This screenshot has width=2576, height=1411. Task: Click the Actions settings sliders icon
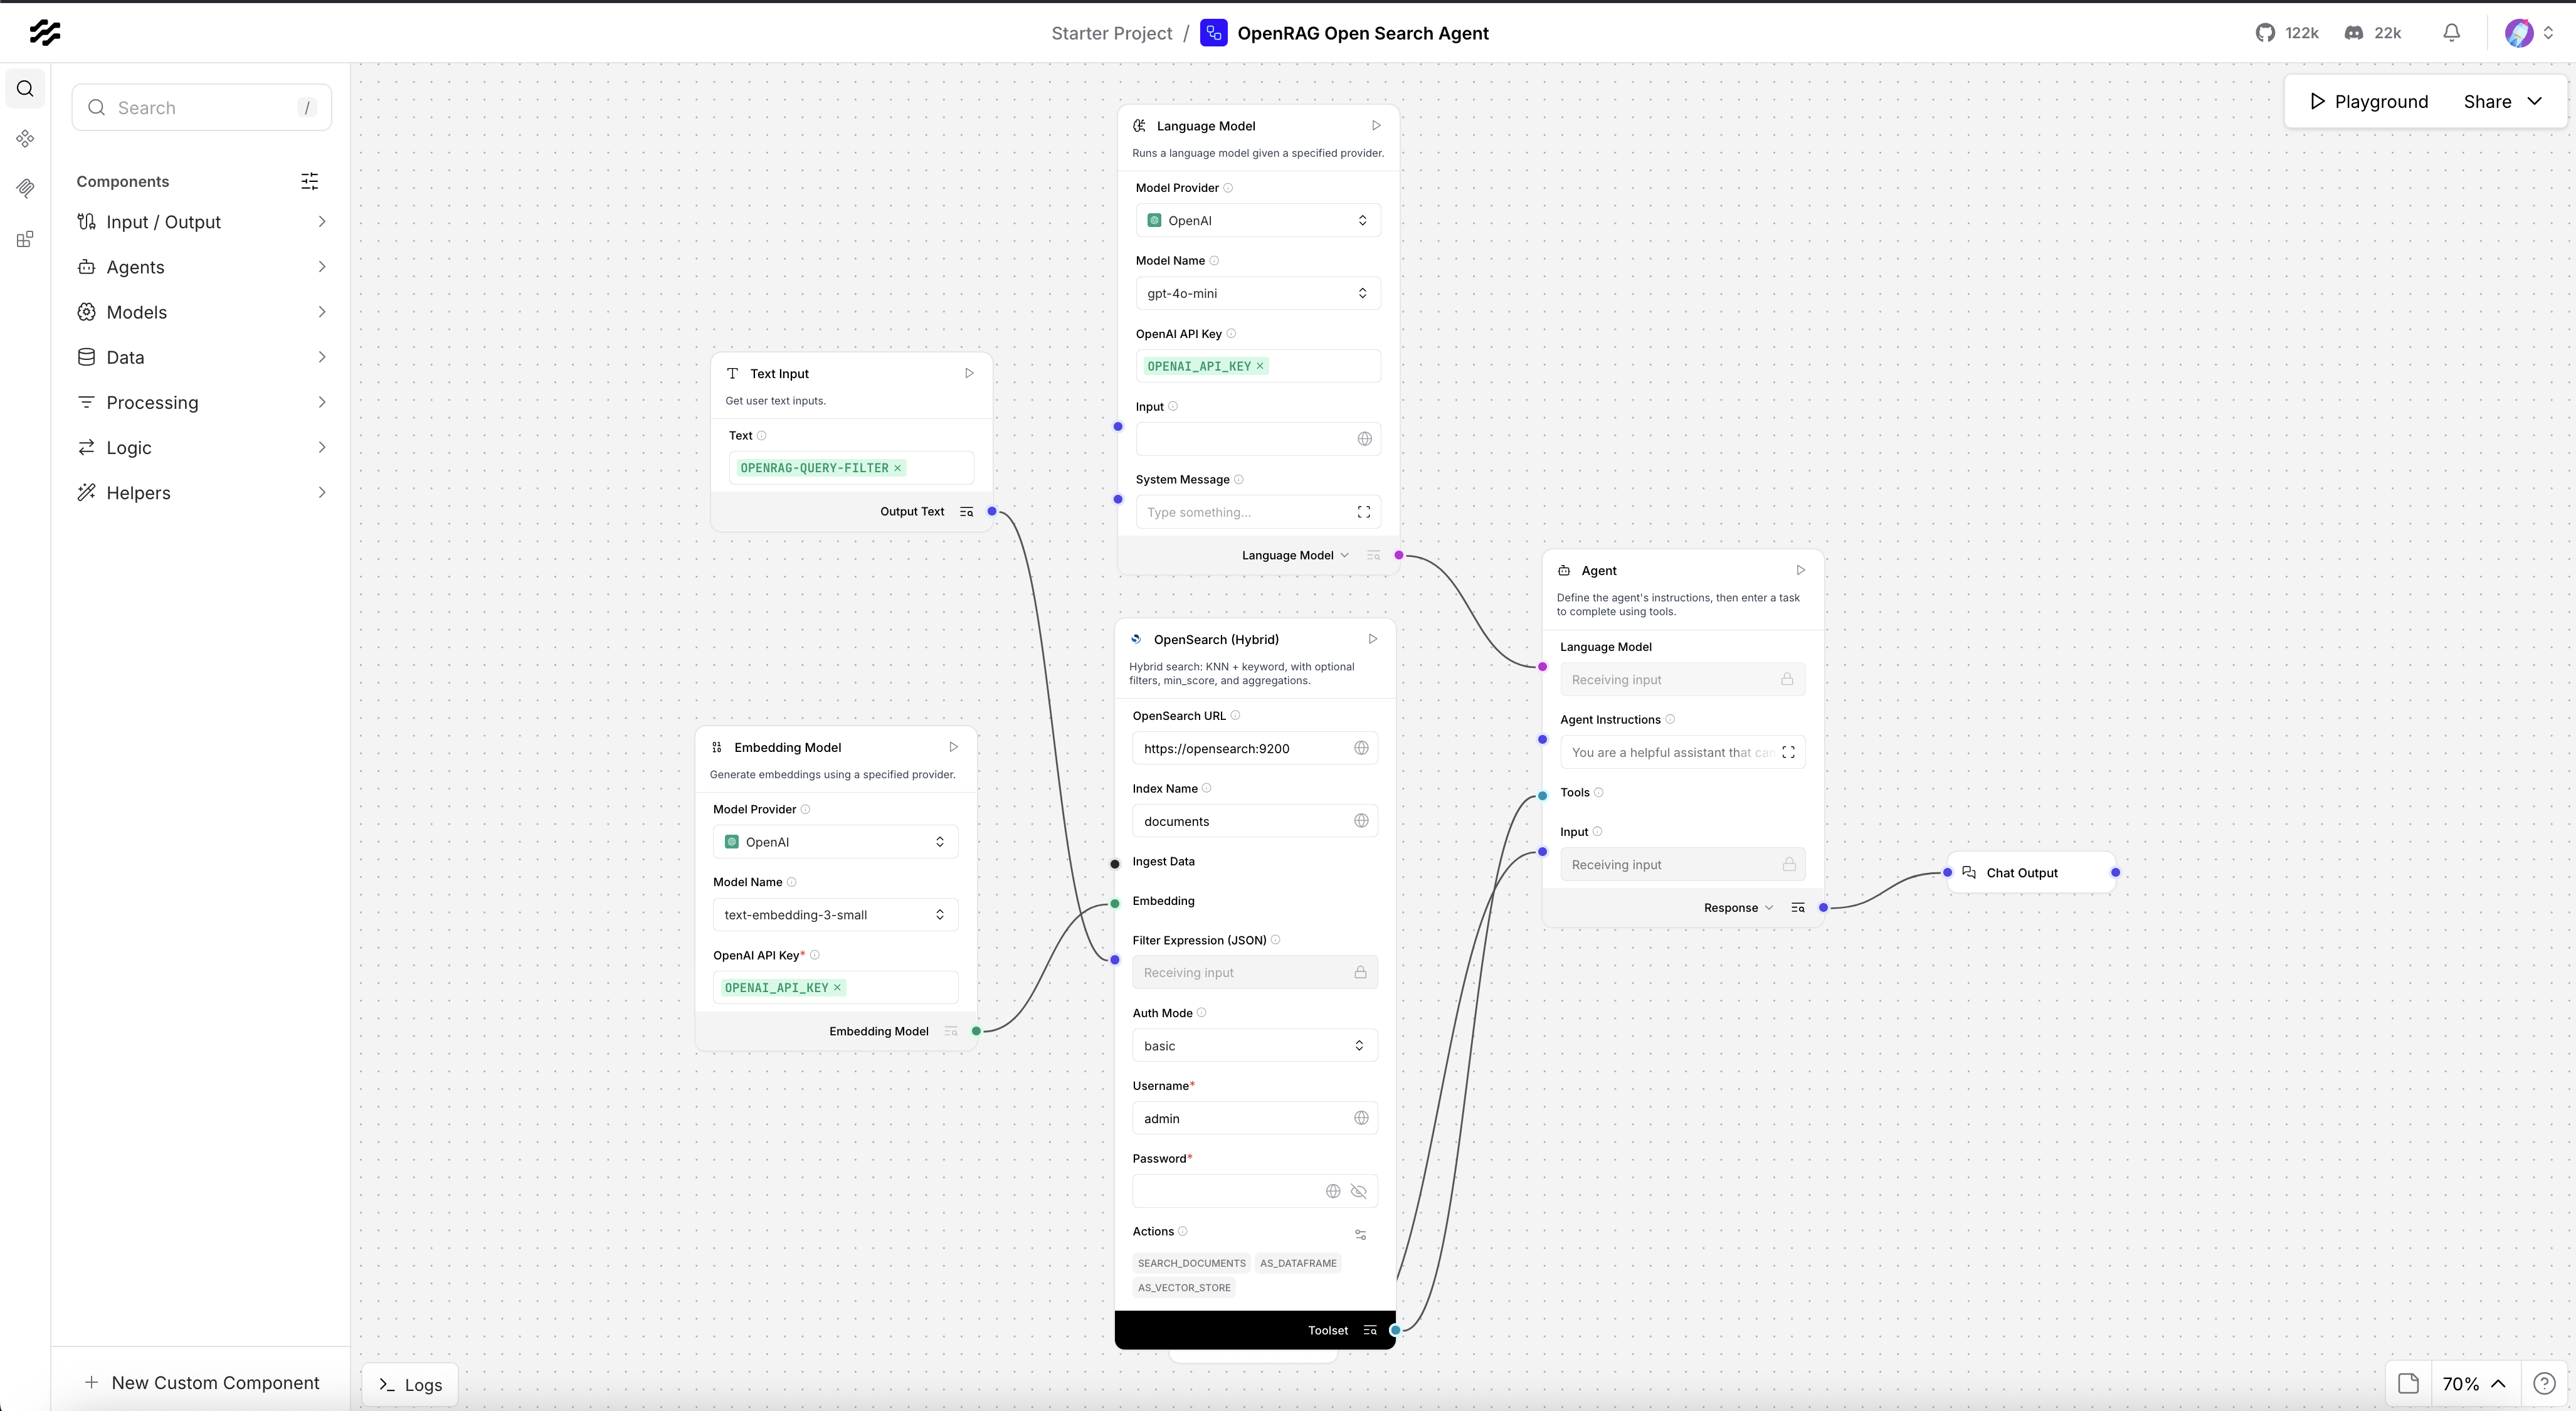[x=1360, y=1234]
